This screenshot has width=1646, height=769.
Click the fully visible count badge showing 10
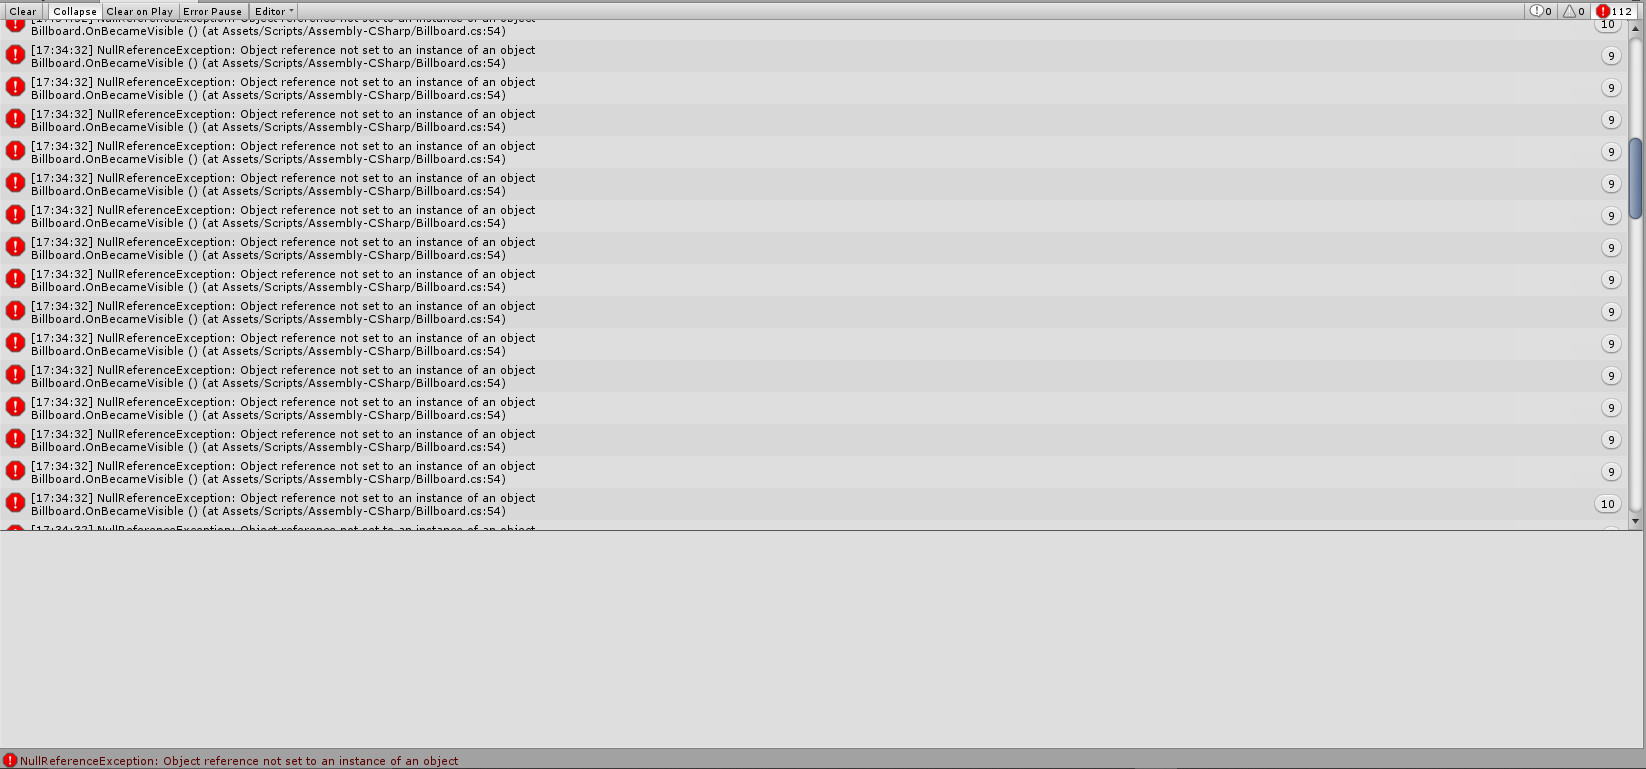click(x=1608, y=504)
